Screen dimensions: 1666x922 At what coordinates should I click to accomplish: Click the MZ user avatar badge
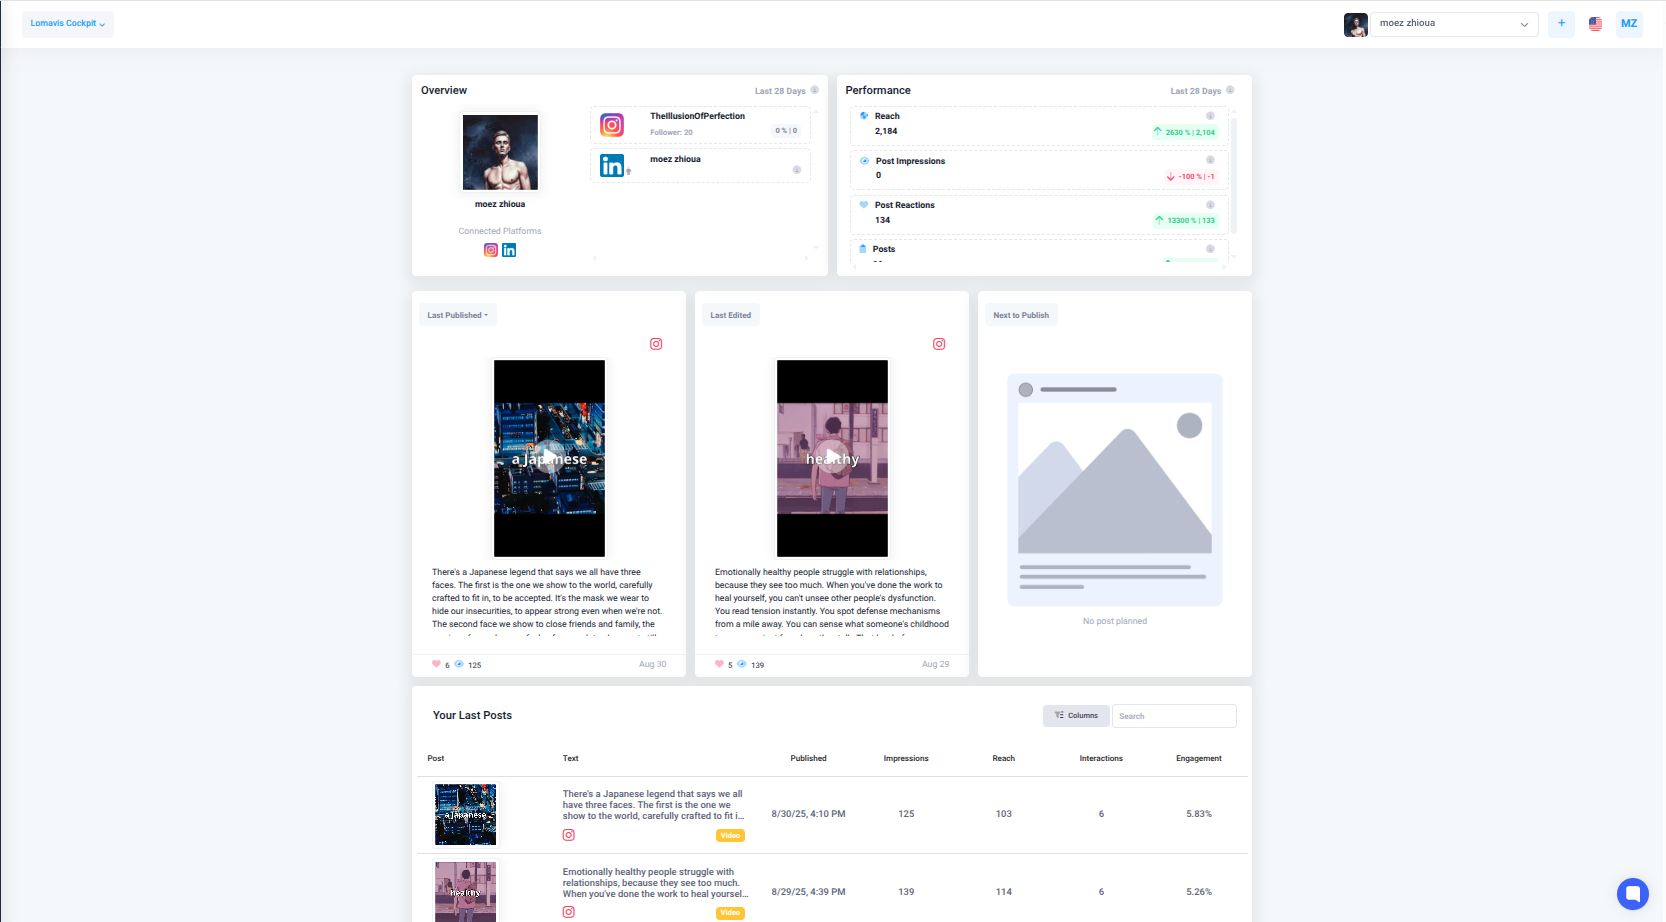click(x=1629, y=24)
